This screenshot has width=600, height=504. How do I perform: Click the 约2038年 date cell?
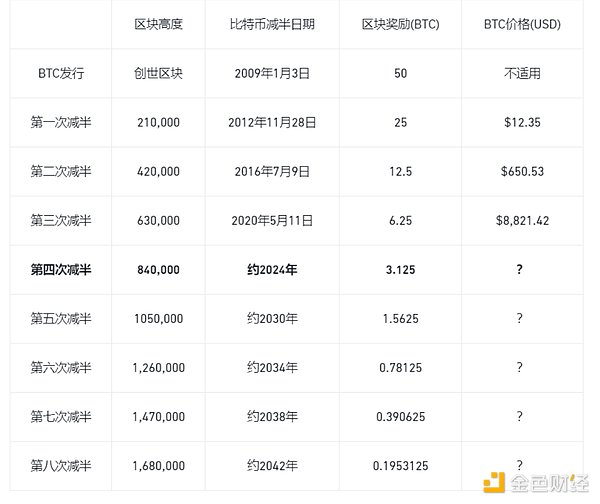coord(272,416)
